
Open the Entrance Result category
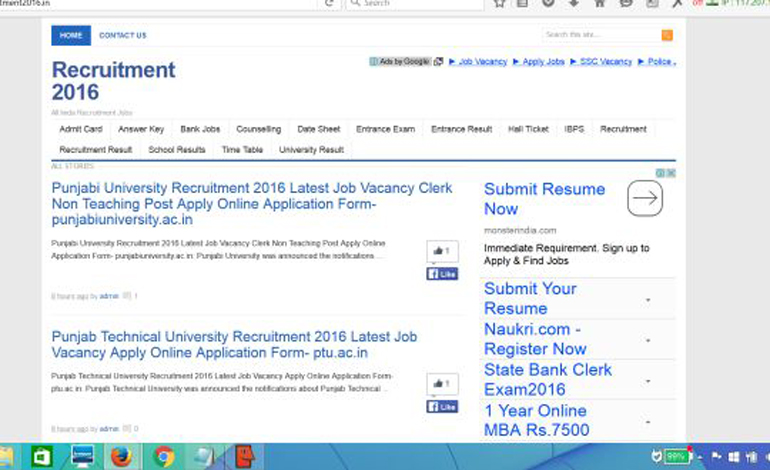point(462,129)
